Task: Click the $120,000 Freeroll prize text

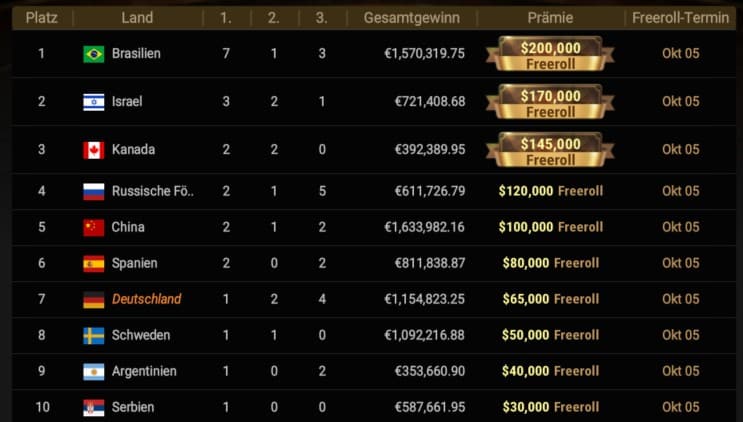Action: click(x=550, y=191)
